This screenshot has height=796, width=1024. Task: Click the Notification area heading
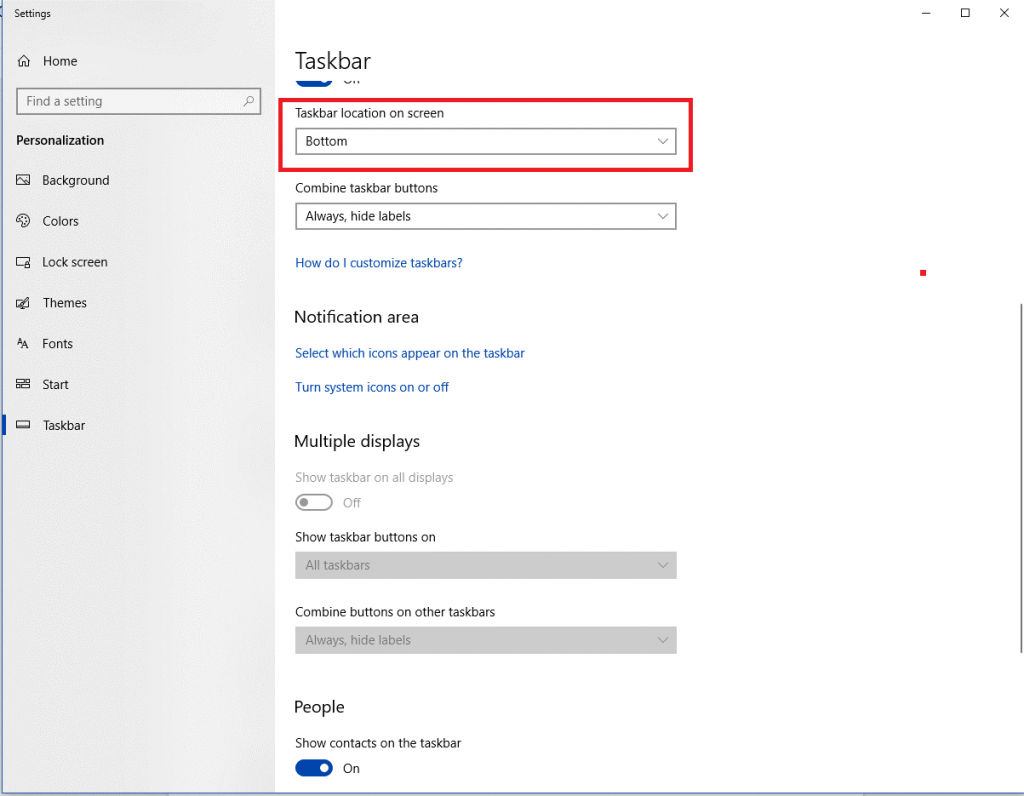[357, 317]
